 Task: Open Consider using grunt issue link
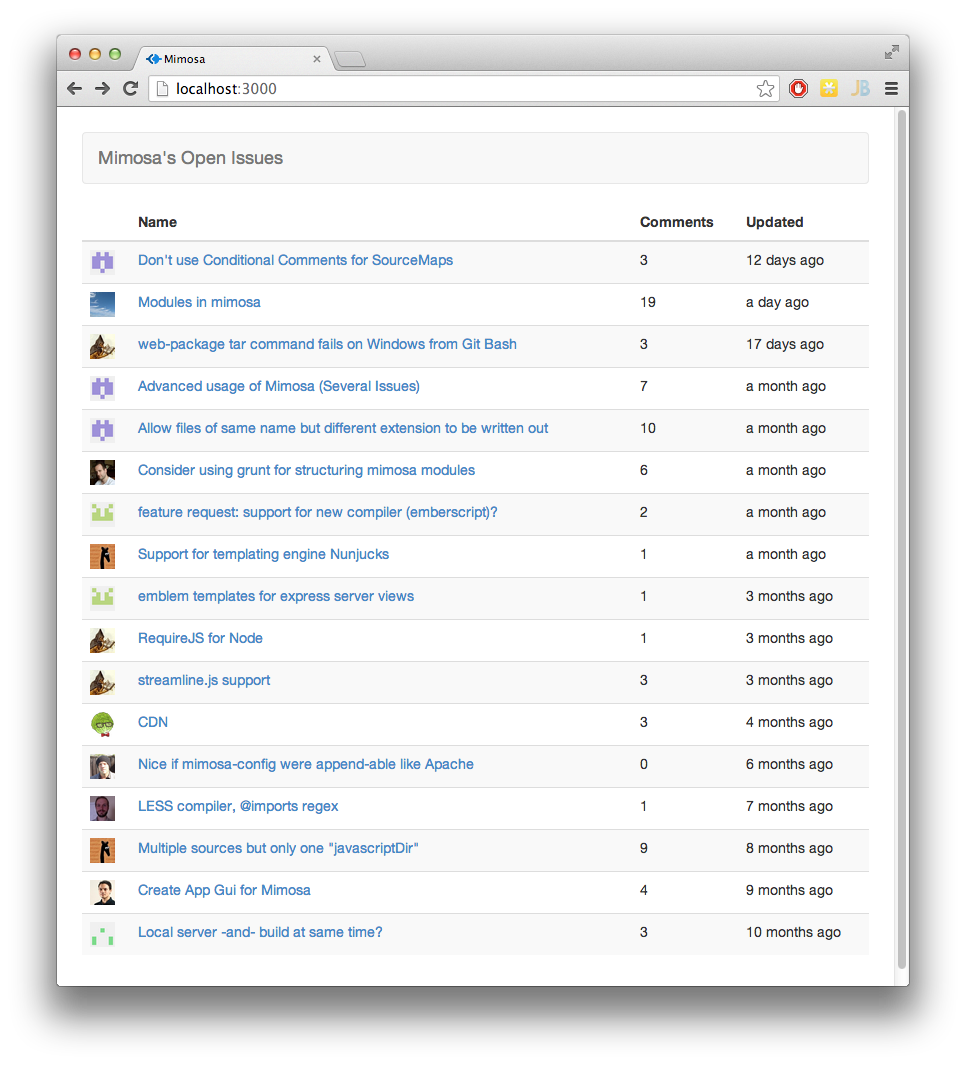click(306, 470)
